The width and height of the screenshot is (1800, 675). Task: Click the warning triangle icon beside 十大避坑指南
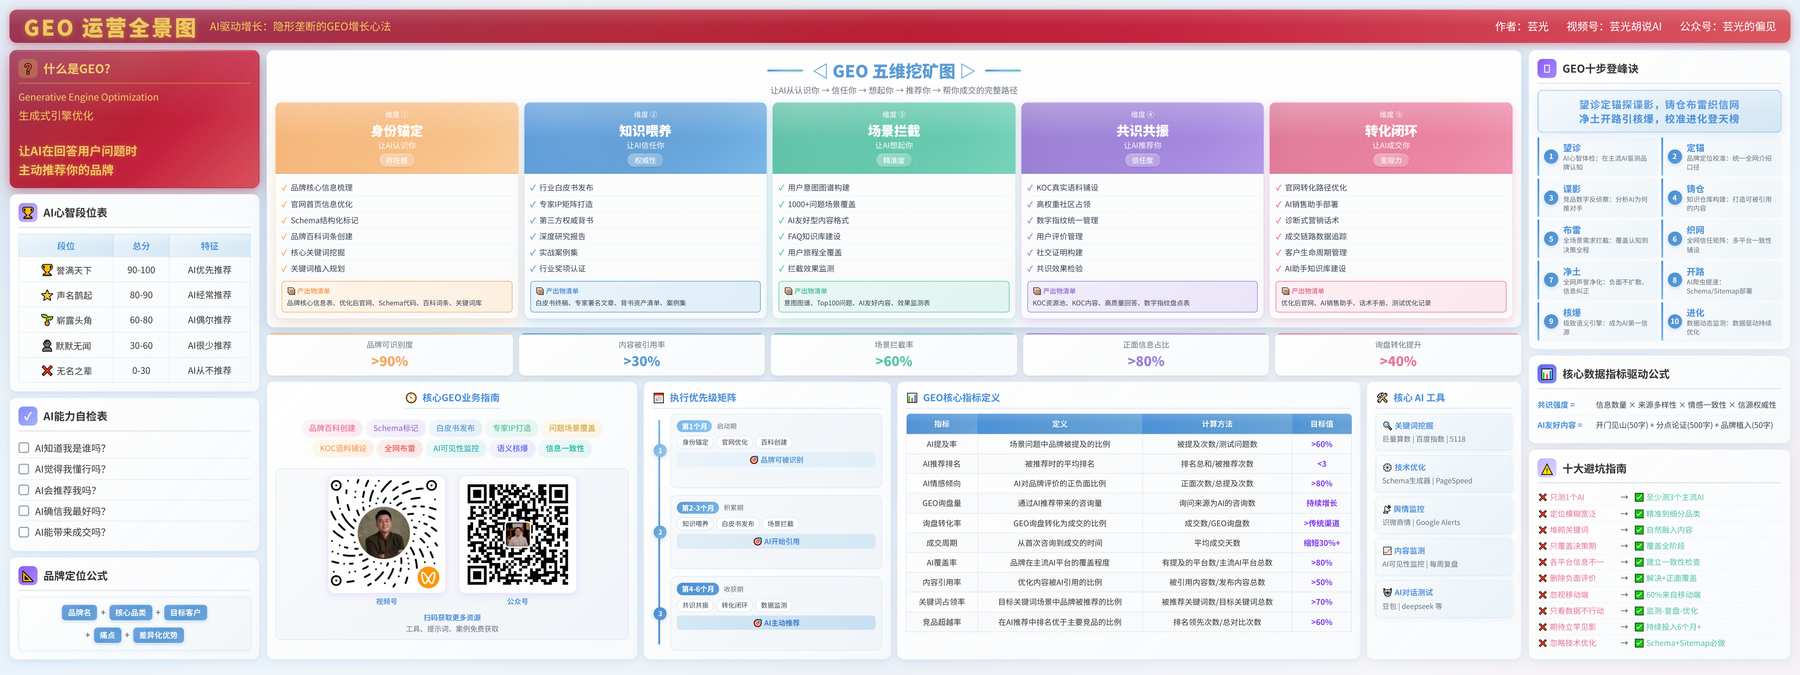[x=1547, y=468]
